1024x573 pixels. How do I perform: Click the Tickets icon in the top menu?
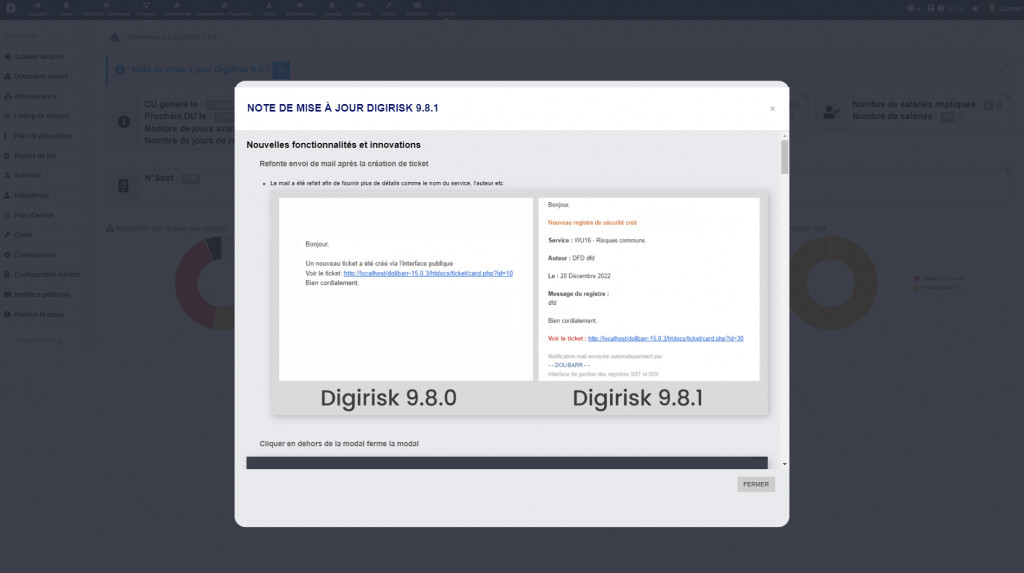pos(360,6)
